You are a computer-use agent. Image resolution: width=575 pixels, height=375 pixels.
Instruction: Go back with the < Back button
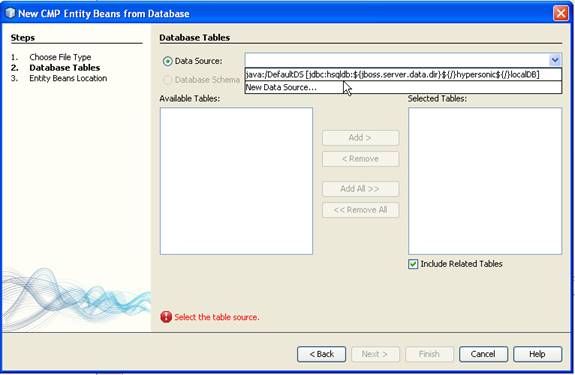(x=322, y=354)
